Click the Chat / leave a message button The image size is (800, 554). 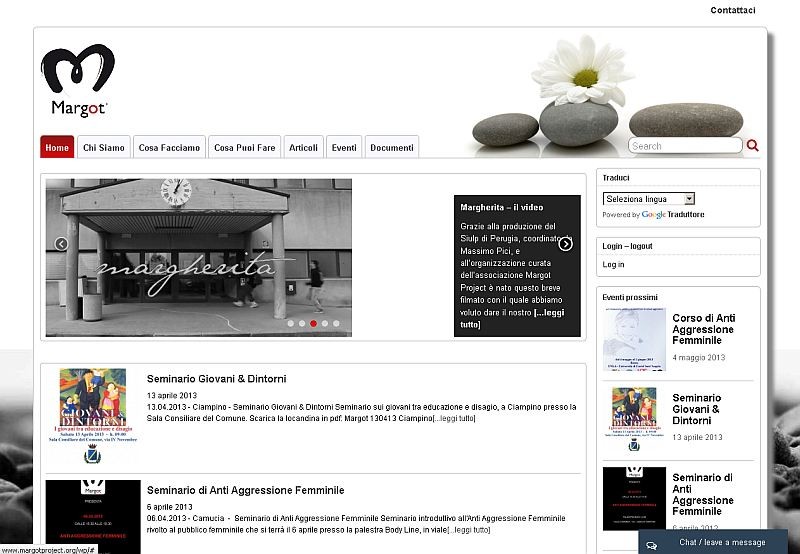[x=722, y=543]
